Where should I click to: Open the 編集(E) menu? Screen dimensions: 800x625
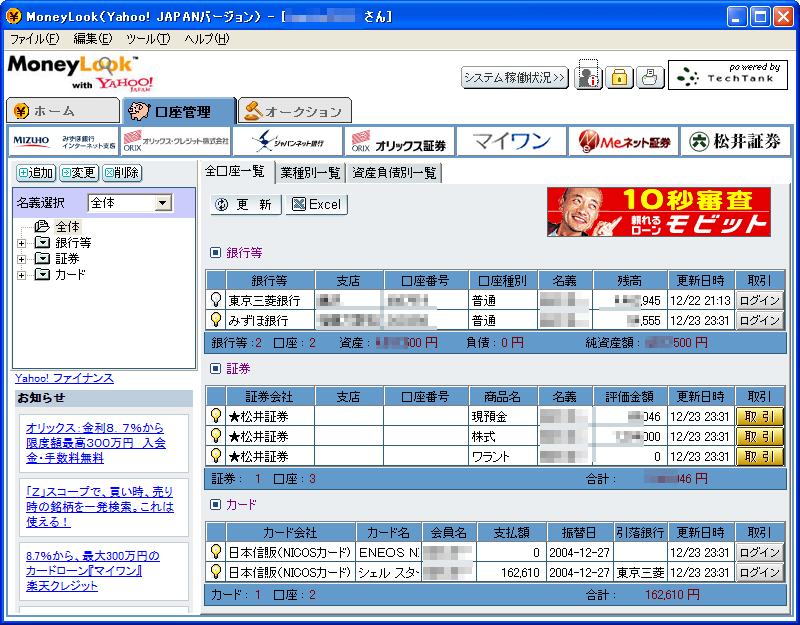coord(92,39)
